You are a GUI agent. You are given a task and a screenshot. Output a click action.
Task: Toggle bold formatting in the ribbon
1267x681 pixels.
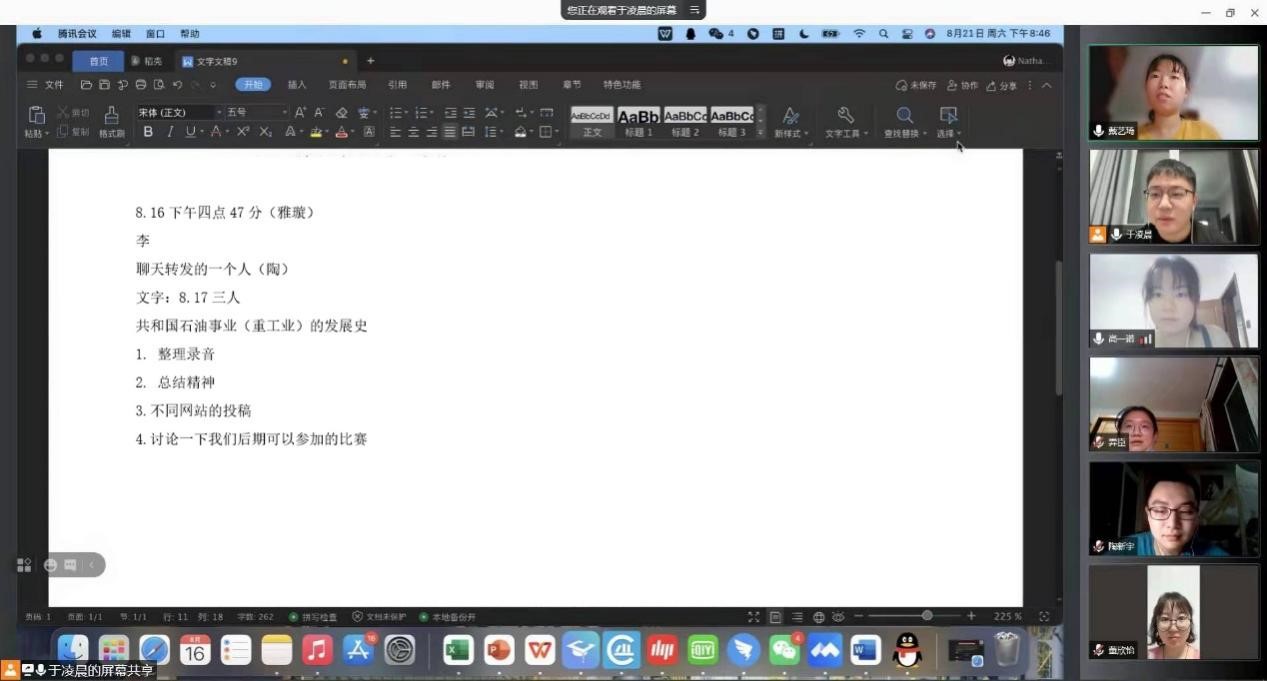148,132
